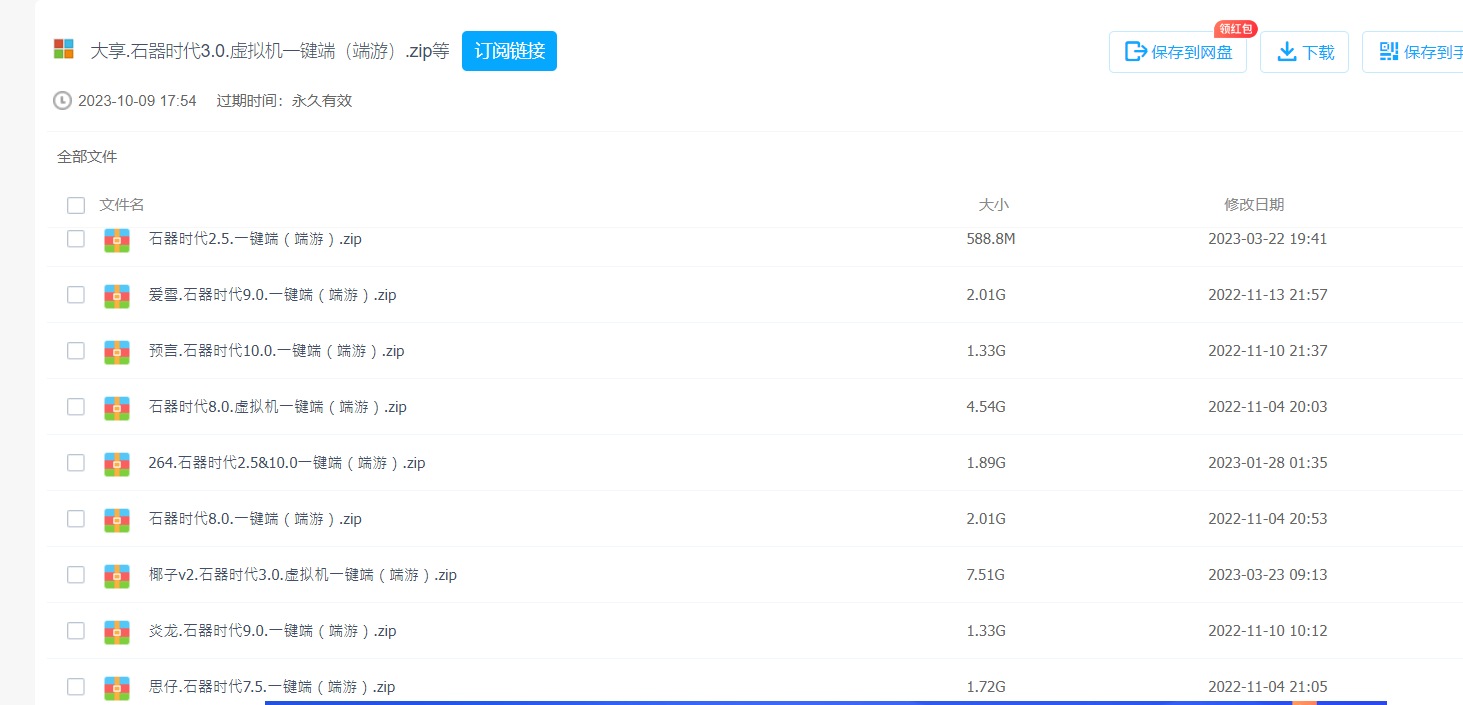Check the box for 爱雪.石器时代9.0.一键端
The height and width of the screenshot is (705, 1463).
(x=76, y=295)
